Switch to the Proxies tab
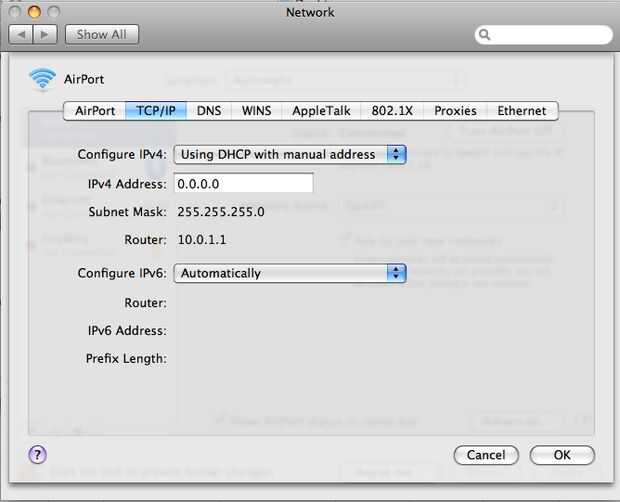The height and width of the screenshot is (502, 620). coord(455,111)
